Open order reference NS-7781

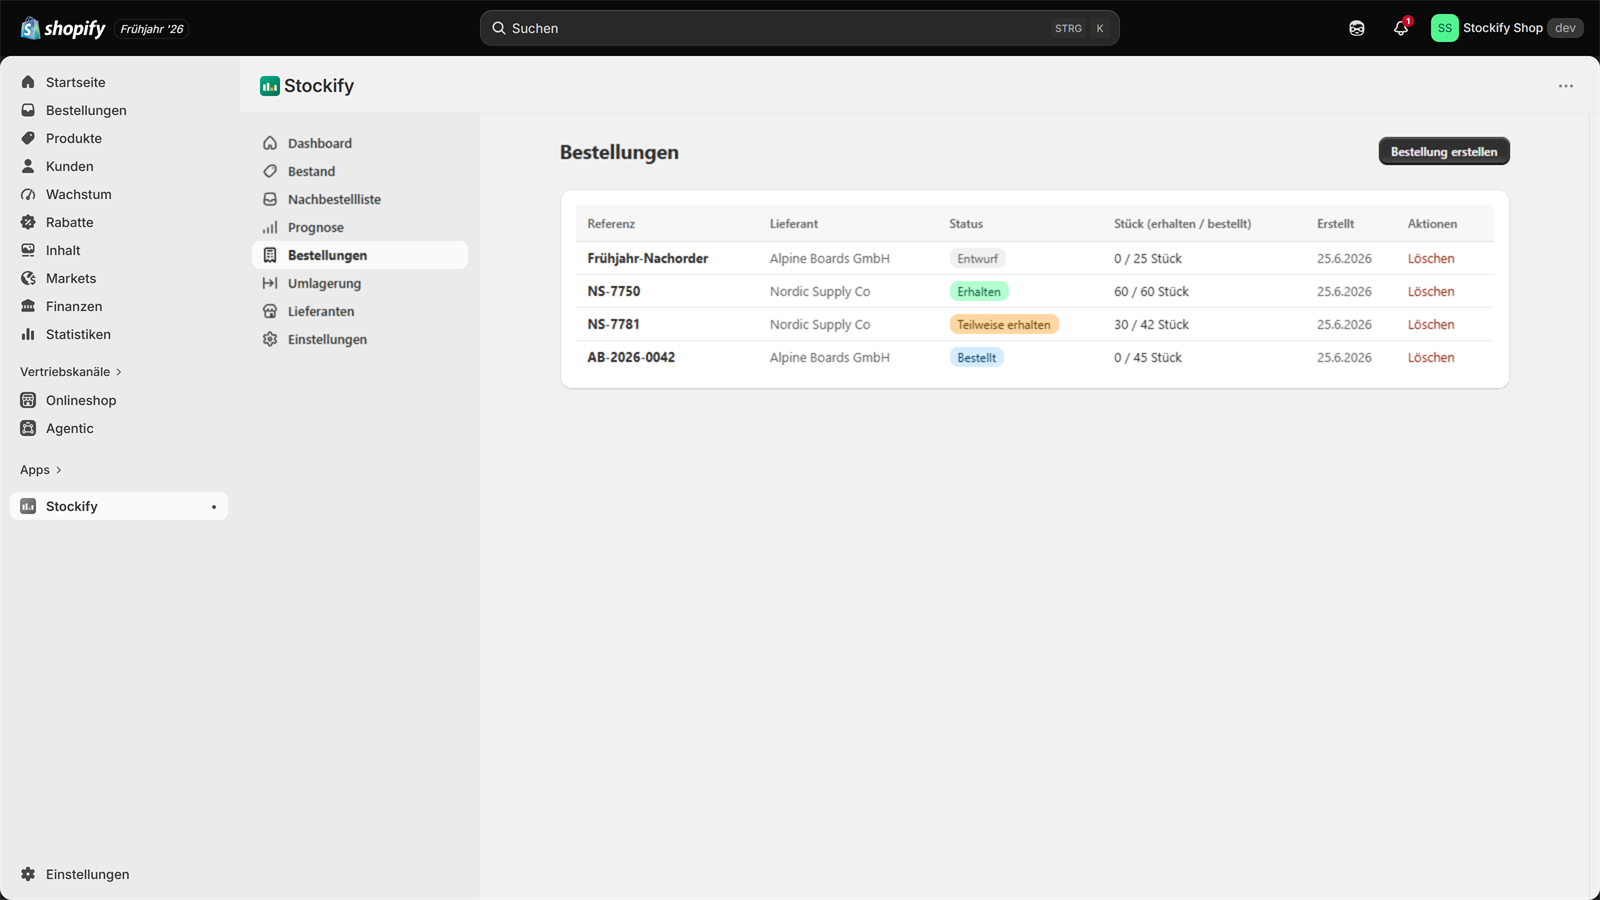(613, 324)
